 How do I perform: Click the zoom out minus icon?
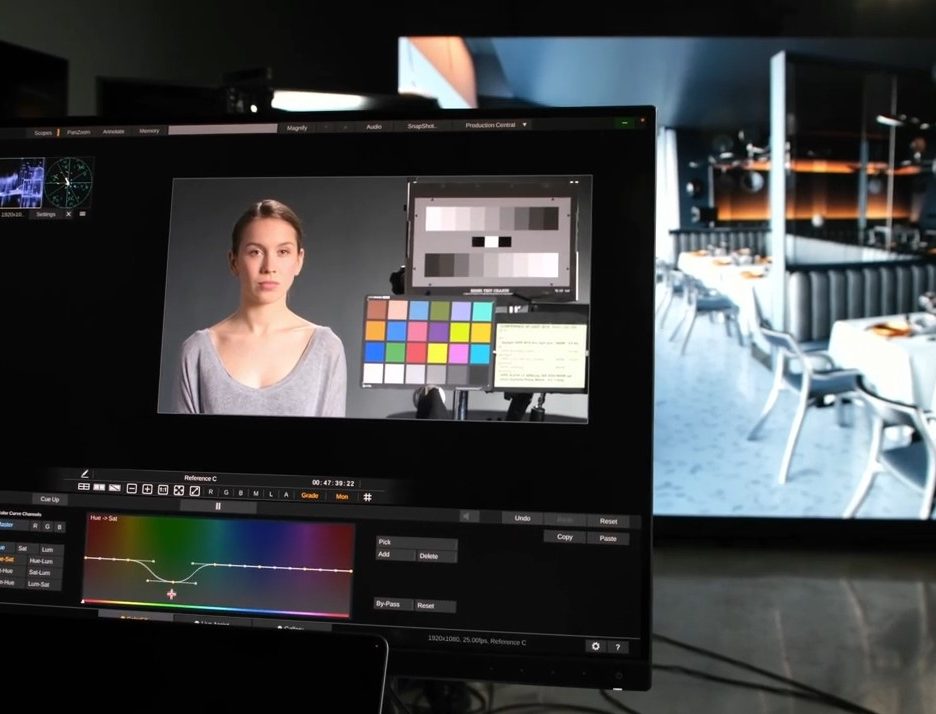pyautogui.click(x=131, y=489)
